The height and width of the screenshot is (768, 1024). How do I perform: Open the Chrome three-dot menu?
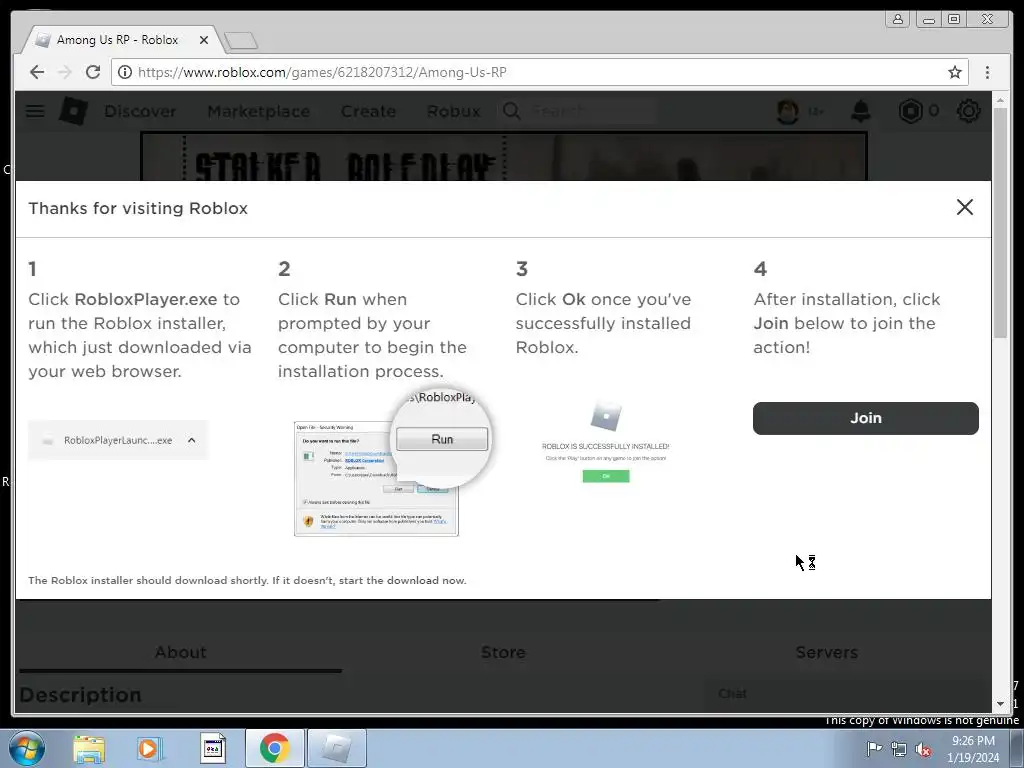[x=987, y=72]
